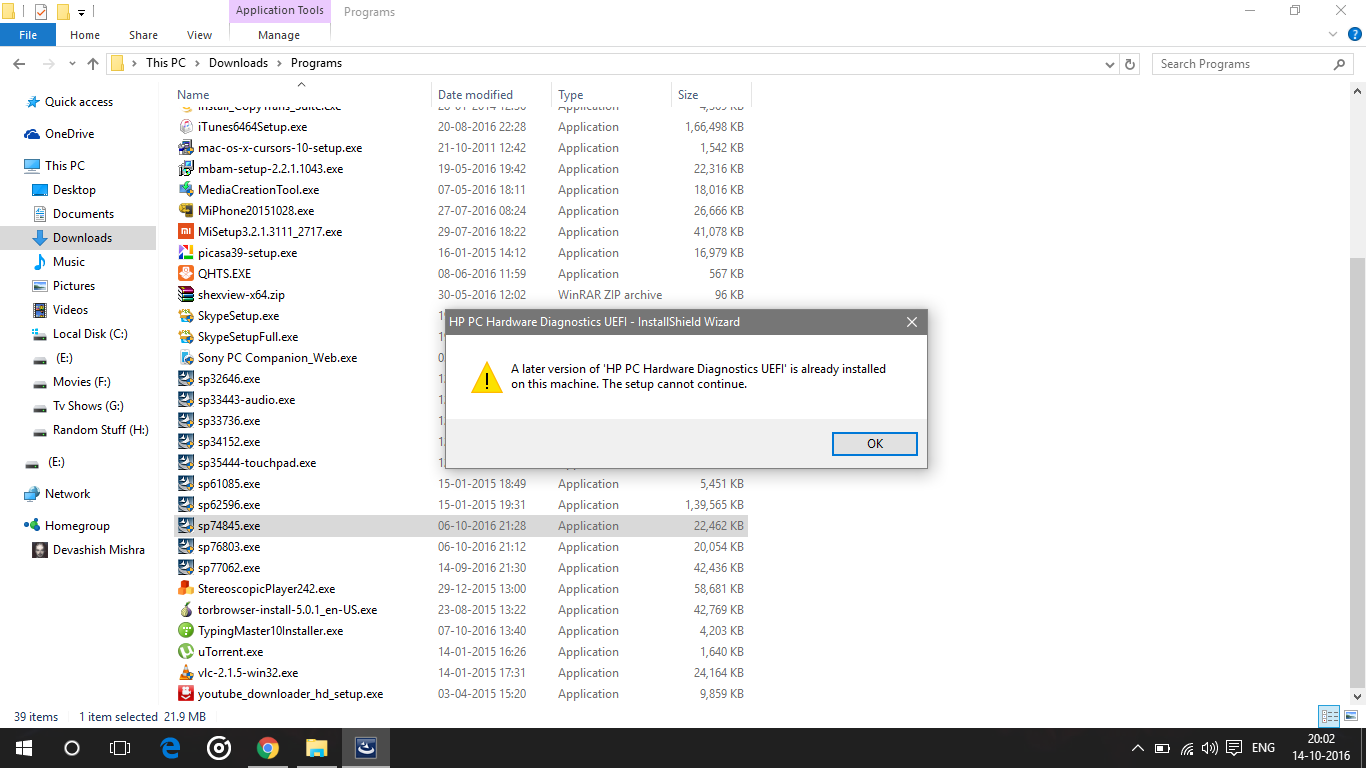Select the Pictures folder in the sidebar

point(74,286)
